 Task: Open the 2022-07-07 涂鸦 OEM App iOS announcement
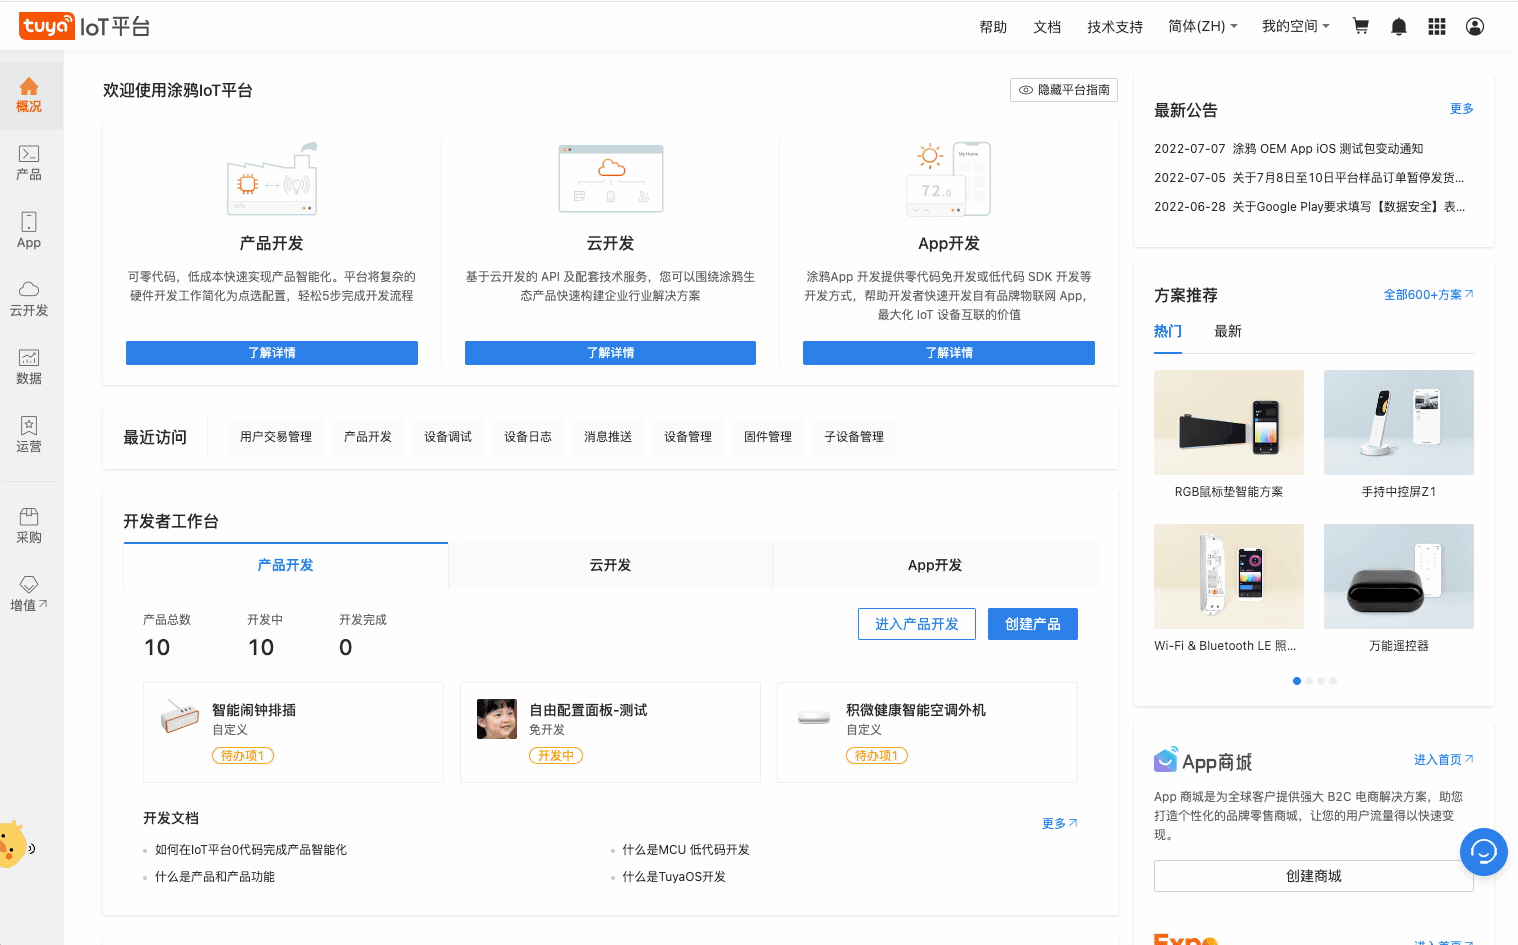[x=1289, y=149]
